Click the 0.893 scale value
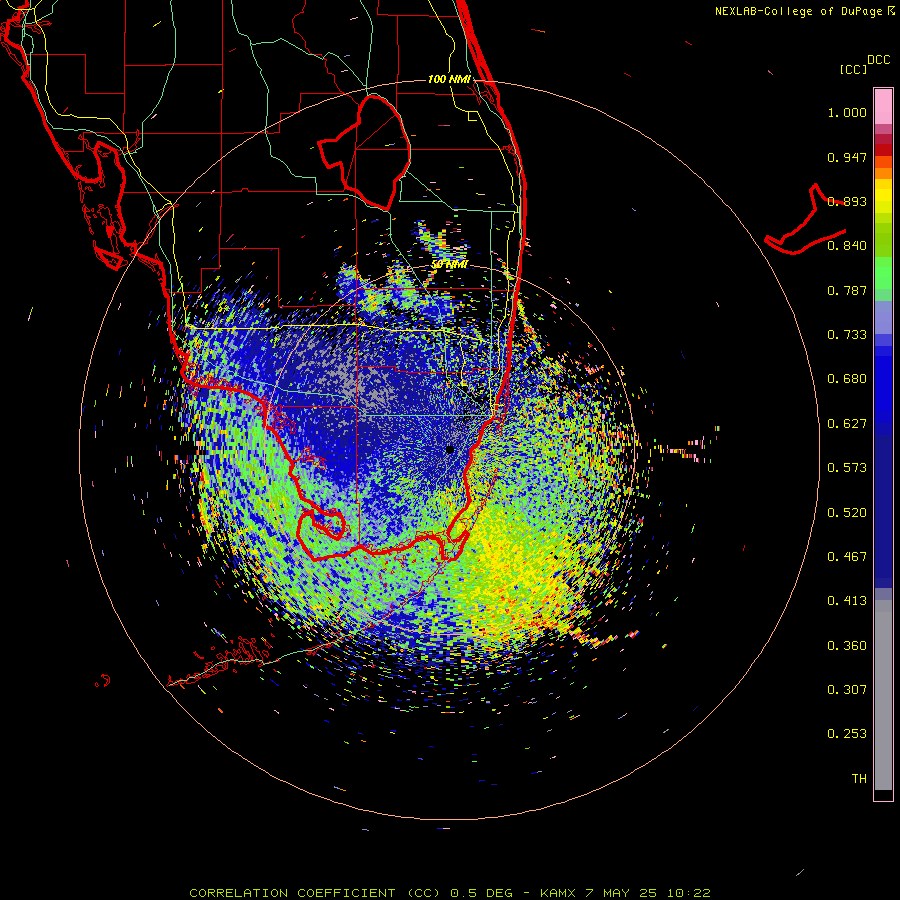The width and height of the screenshot is (900, 900). (x=847, y=201)
